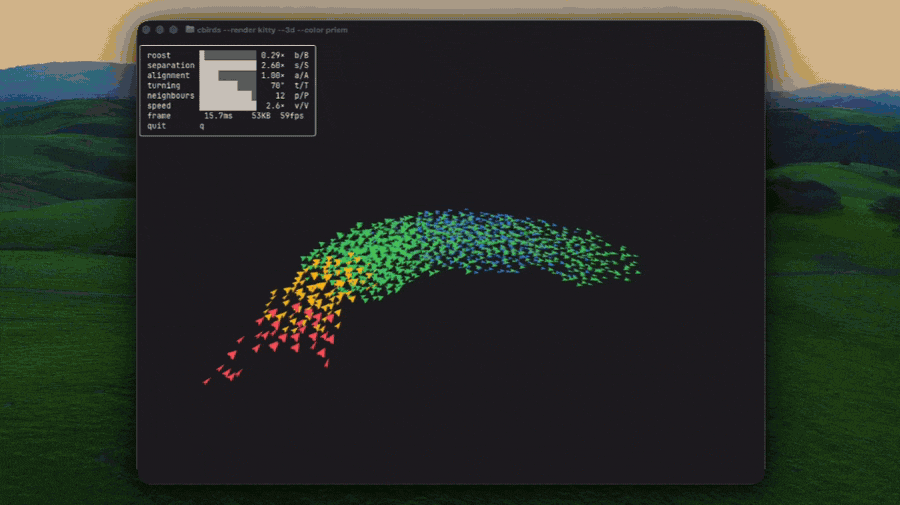The width and height of the screenshot is (900, 505).
Task: Click the 'speed' label
Action: point(159,106)
